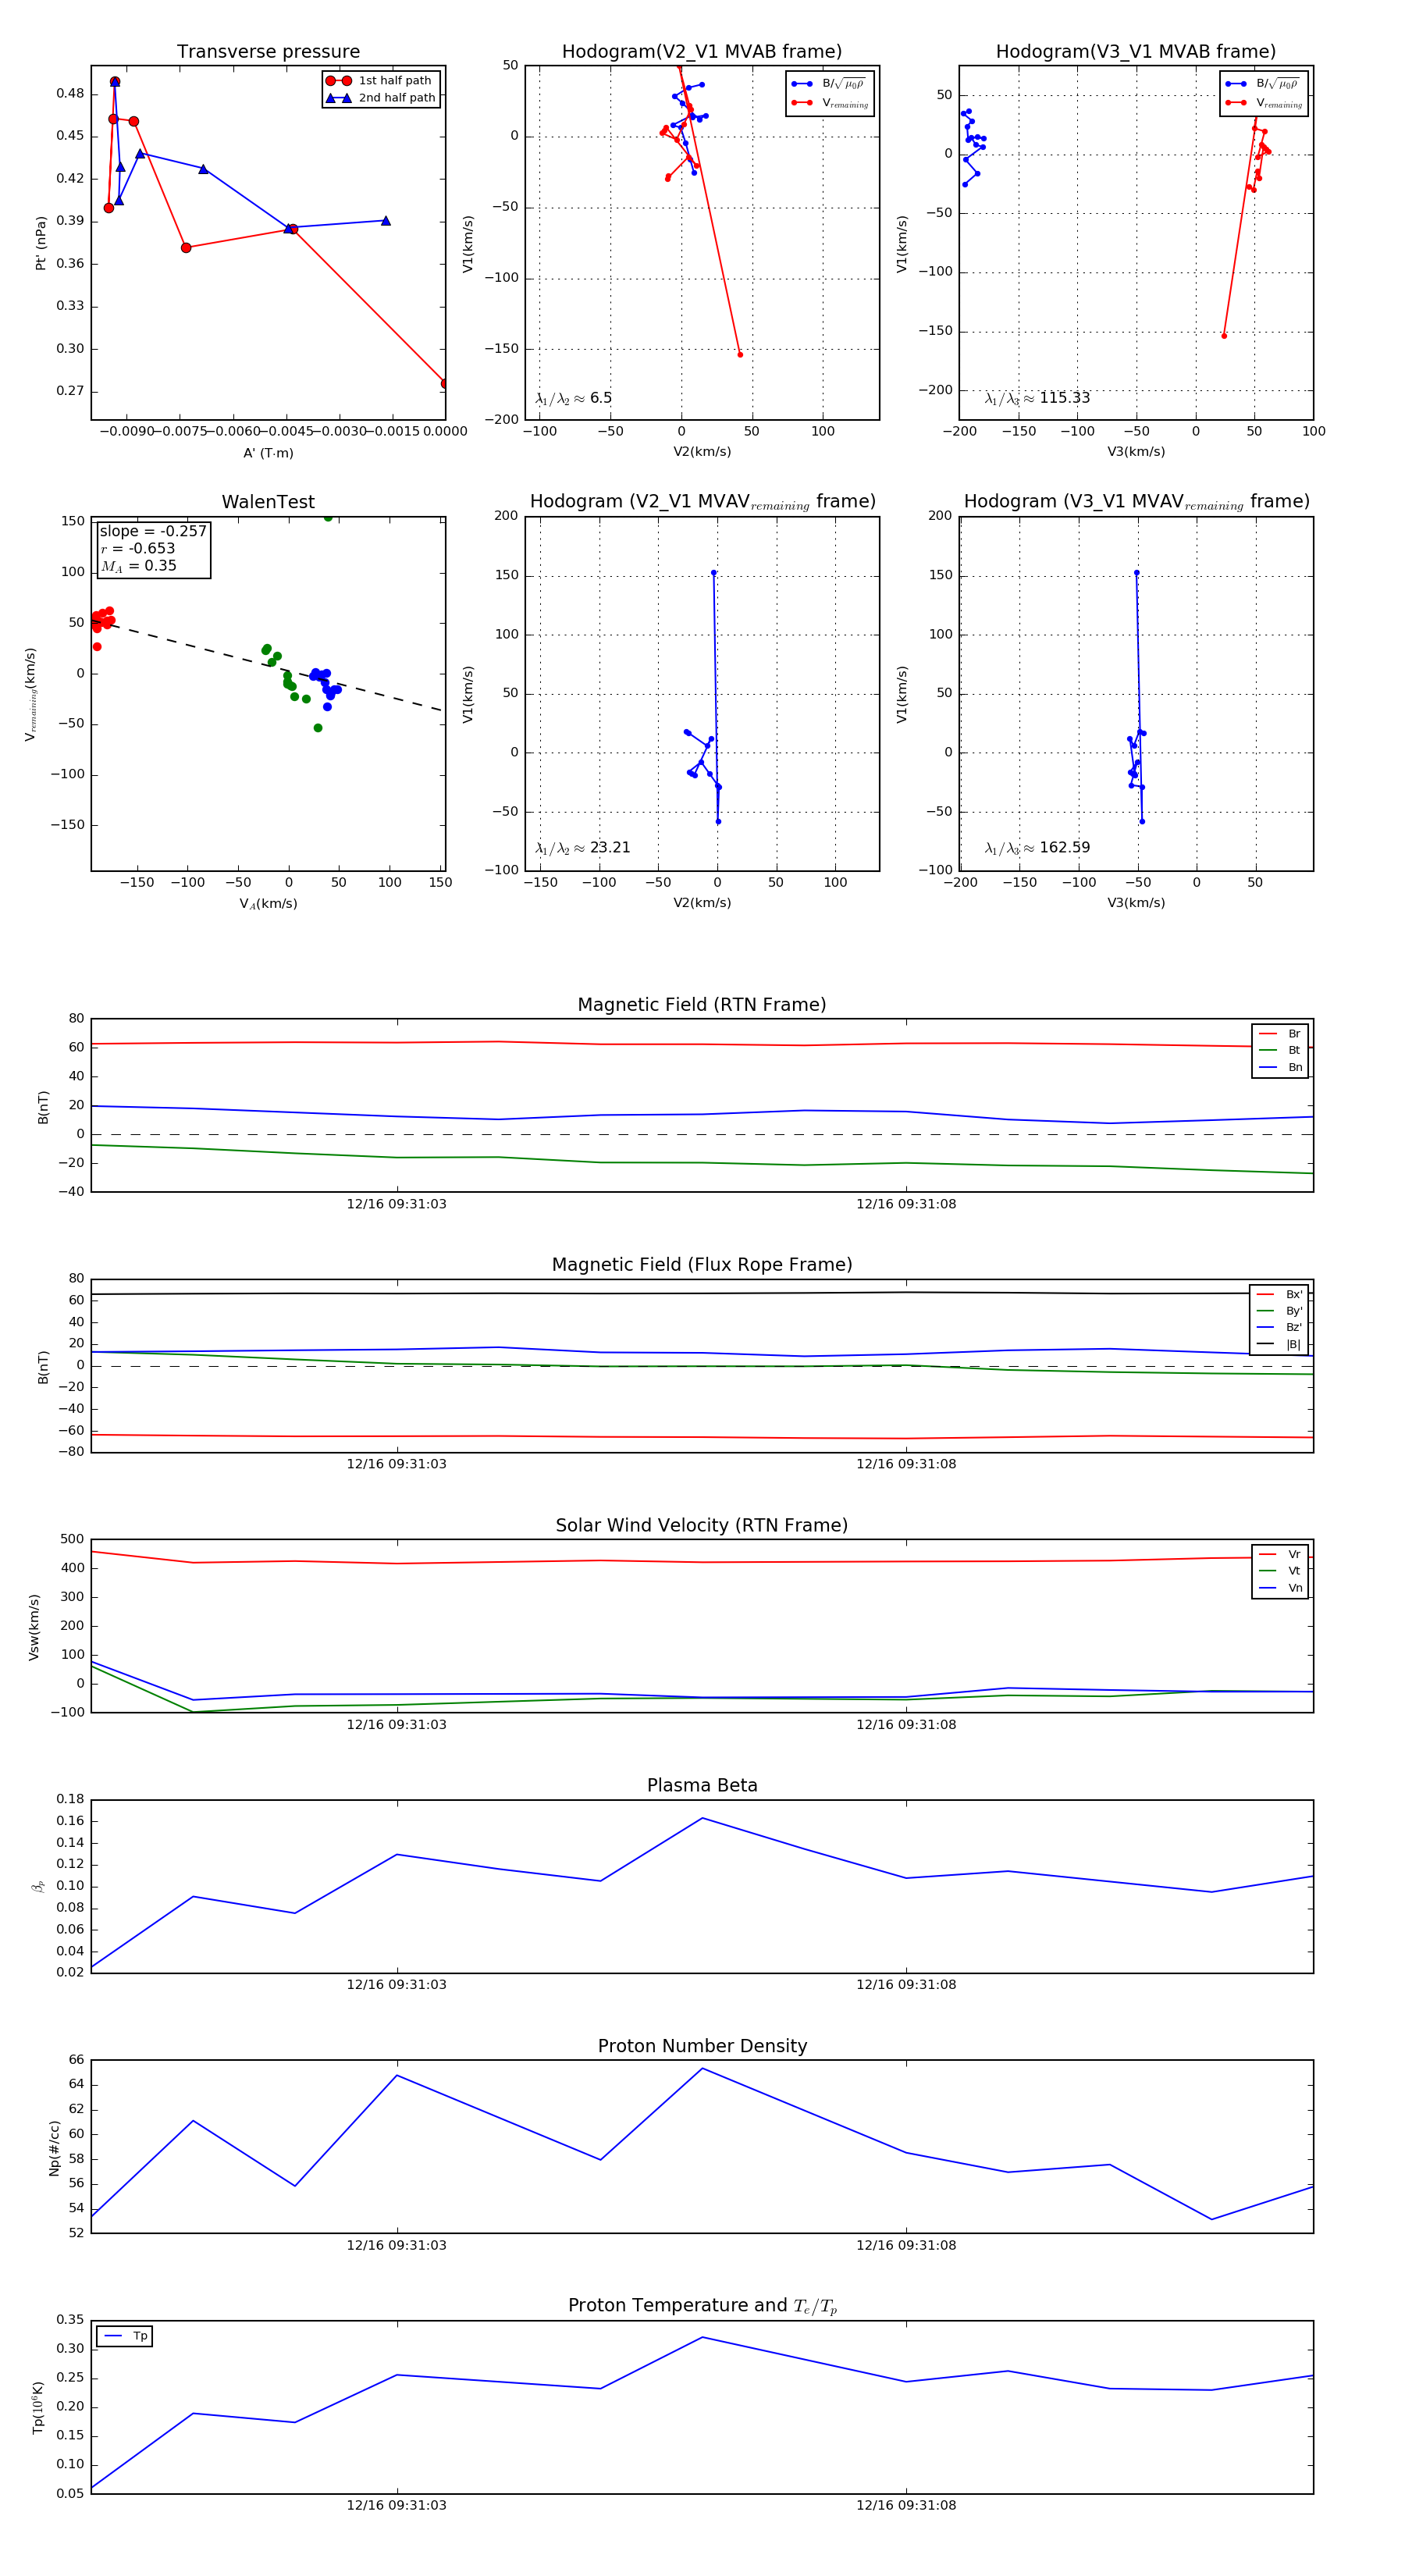Click the "V3(km/s)" x-axis label of V3_V1 MVAV remaining hodogram

pyautogui.click(x=1136, y=903)
